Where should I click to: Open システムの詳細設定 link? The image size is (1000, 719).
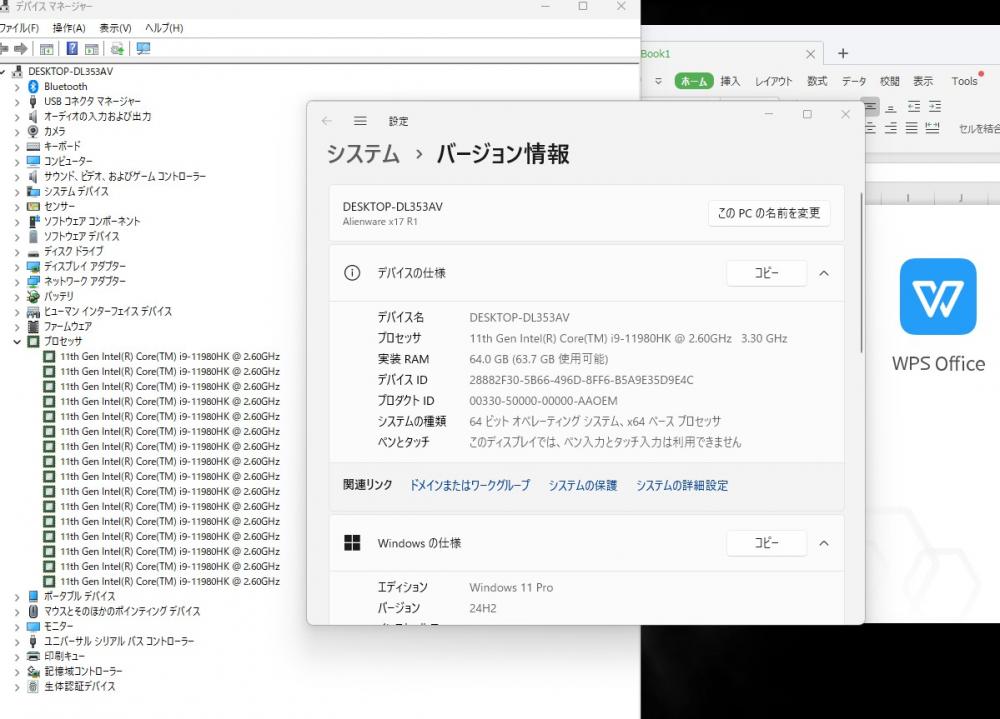(x=682, y=485)
